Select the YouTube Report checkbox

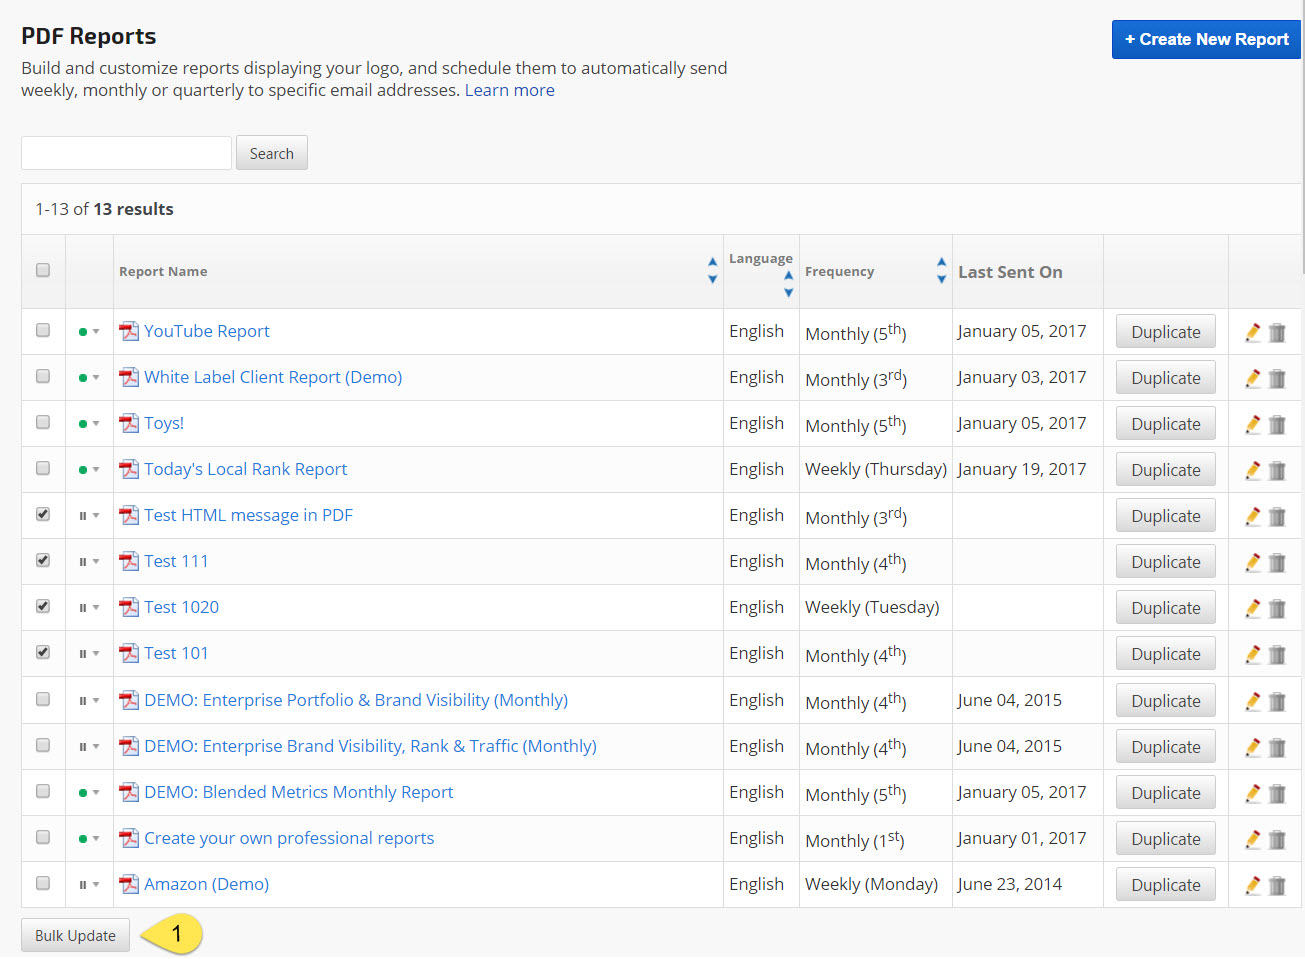tap(43, 330)
